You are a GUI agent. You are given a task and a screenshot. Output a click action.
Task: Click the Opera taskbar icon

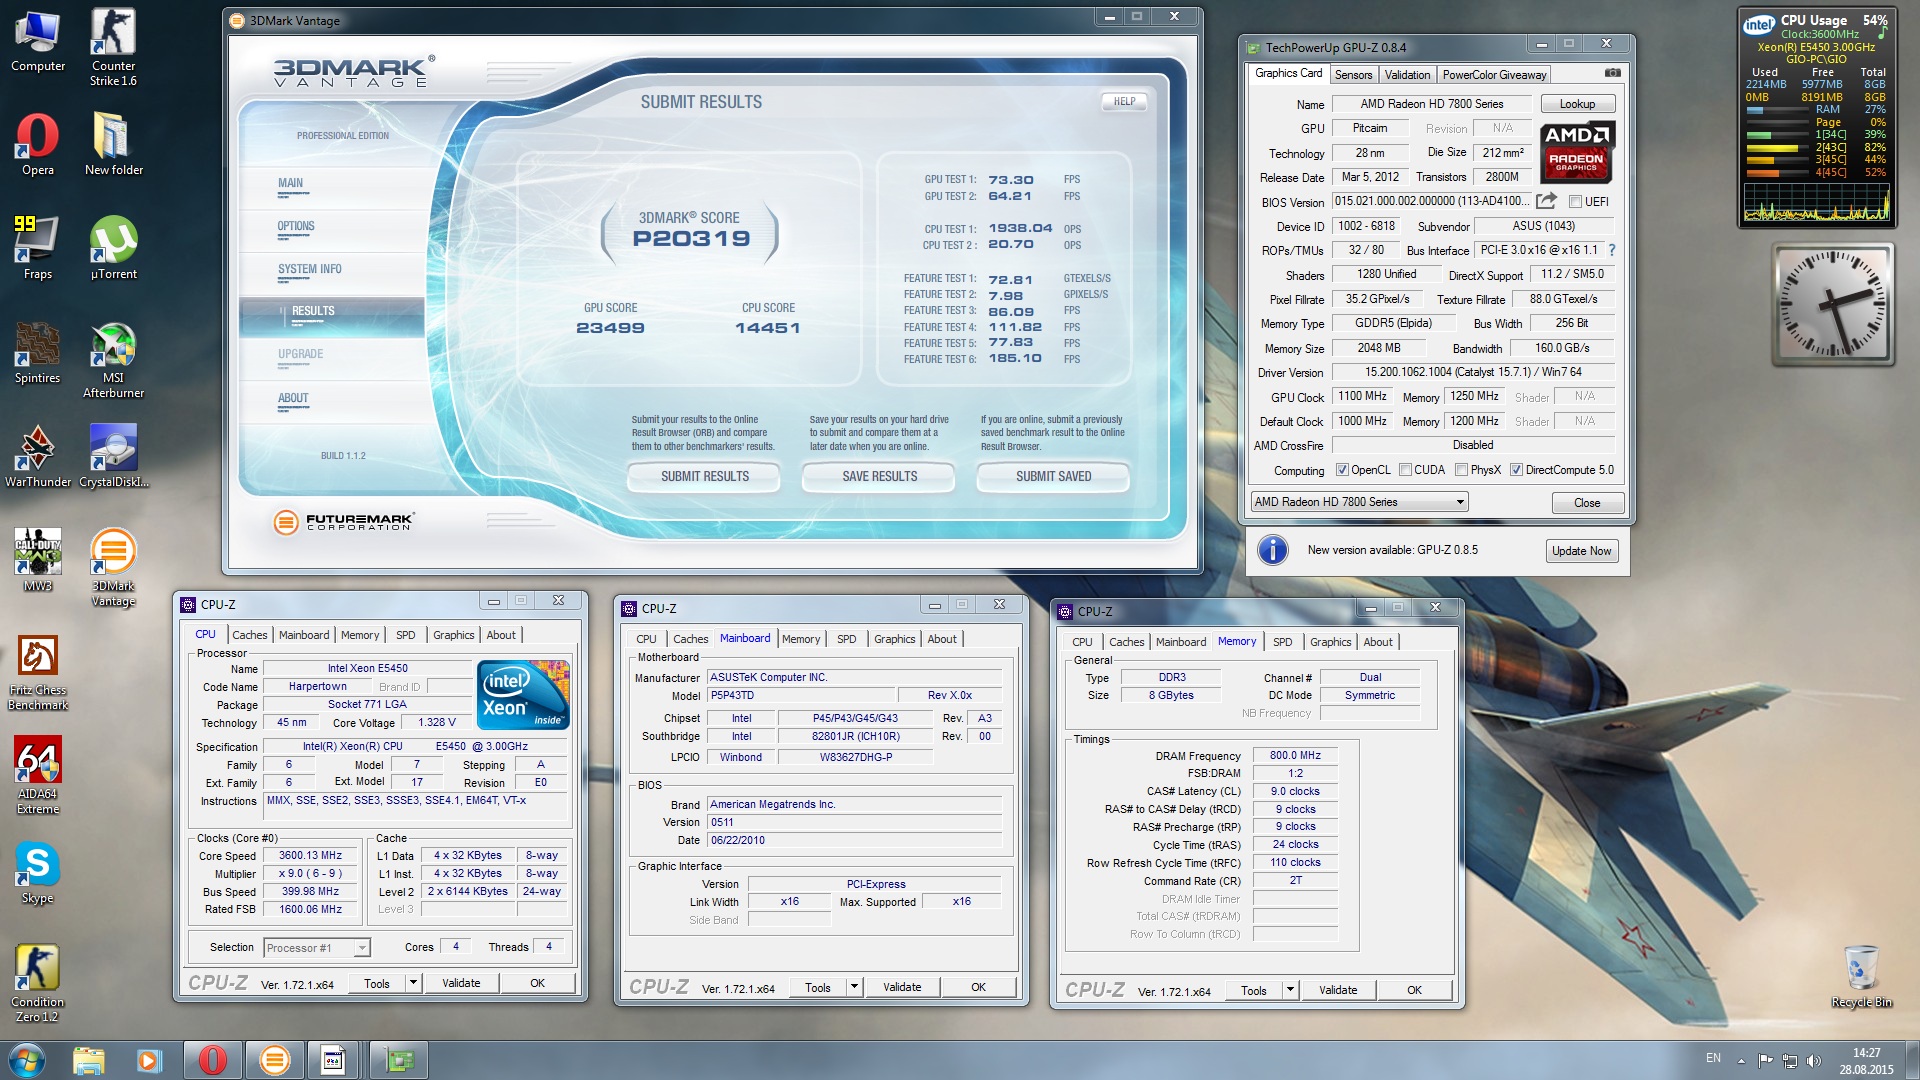tap(212, 1059)
